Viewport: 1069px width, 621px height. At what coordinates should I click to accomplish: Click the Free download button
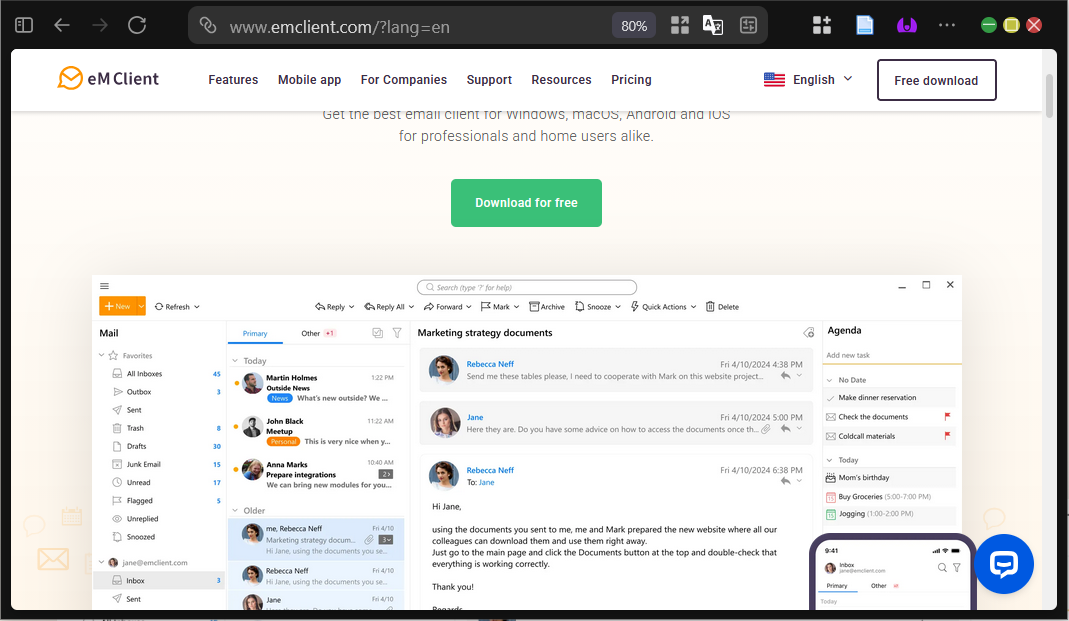pyautogui.click(x=936, y=80)
